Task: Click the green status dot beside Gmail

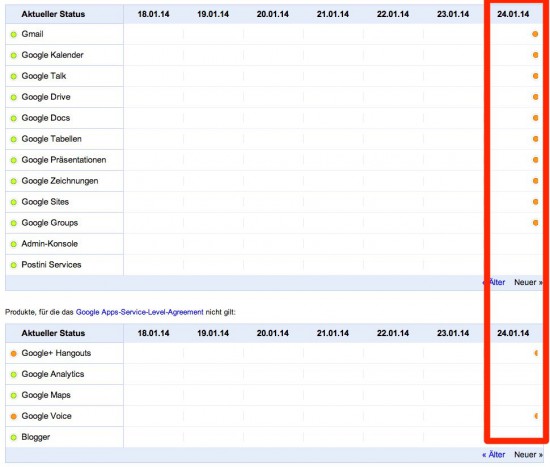Action: (14, 34)
